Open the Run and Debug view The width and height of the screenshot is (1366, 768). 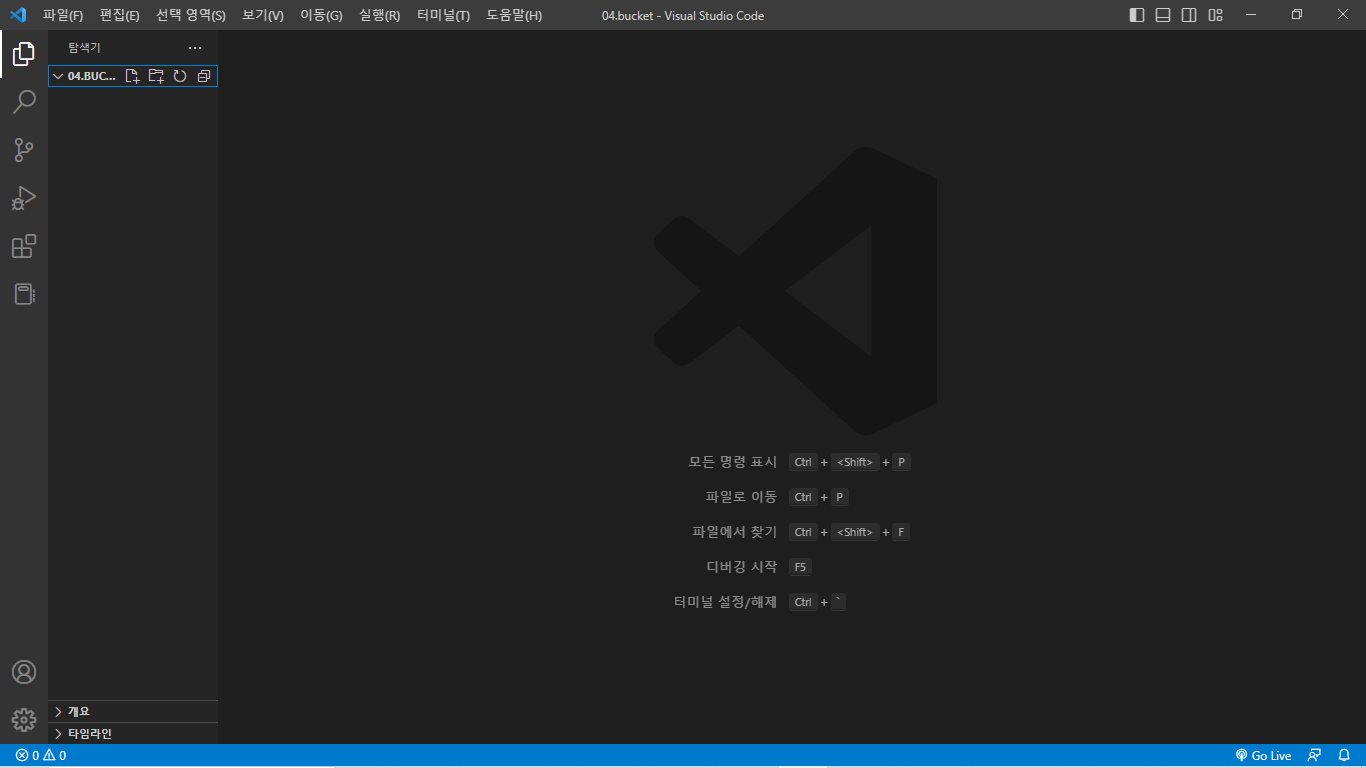24,198
